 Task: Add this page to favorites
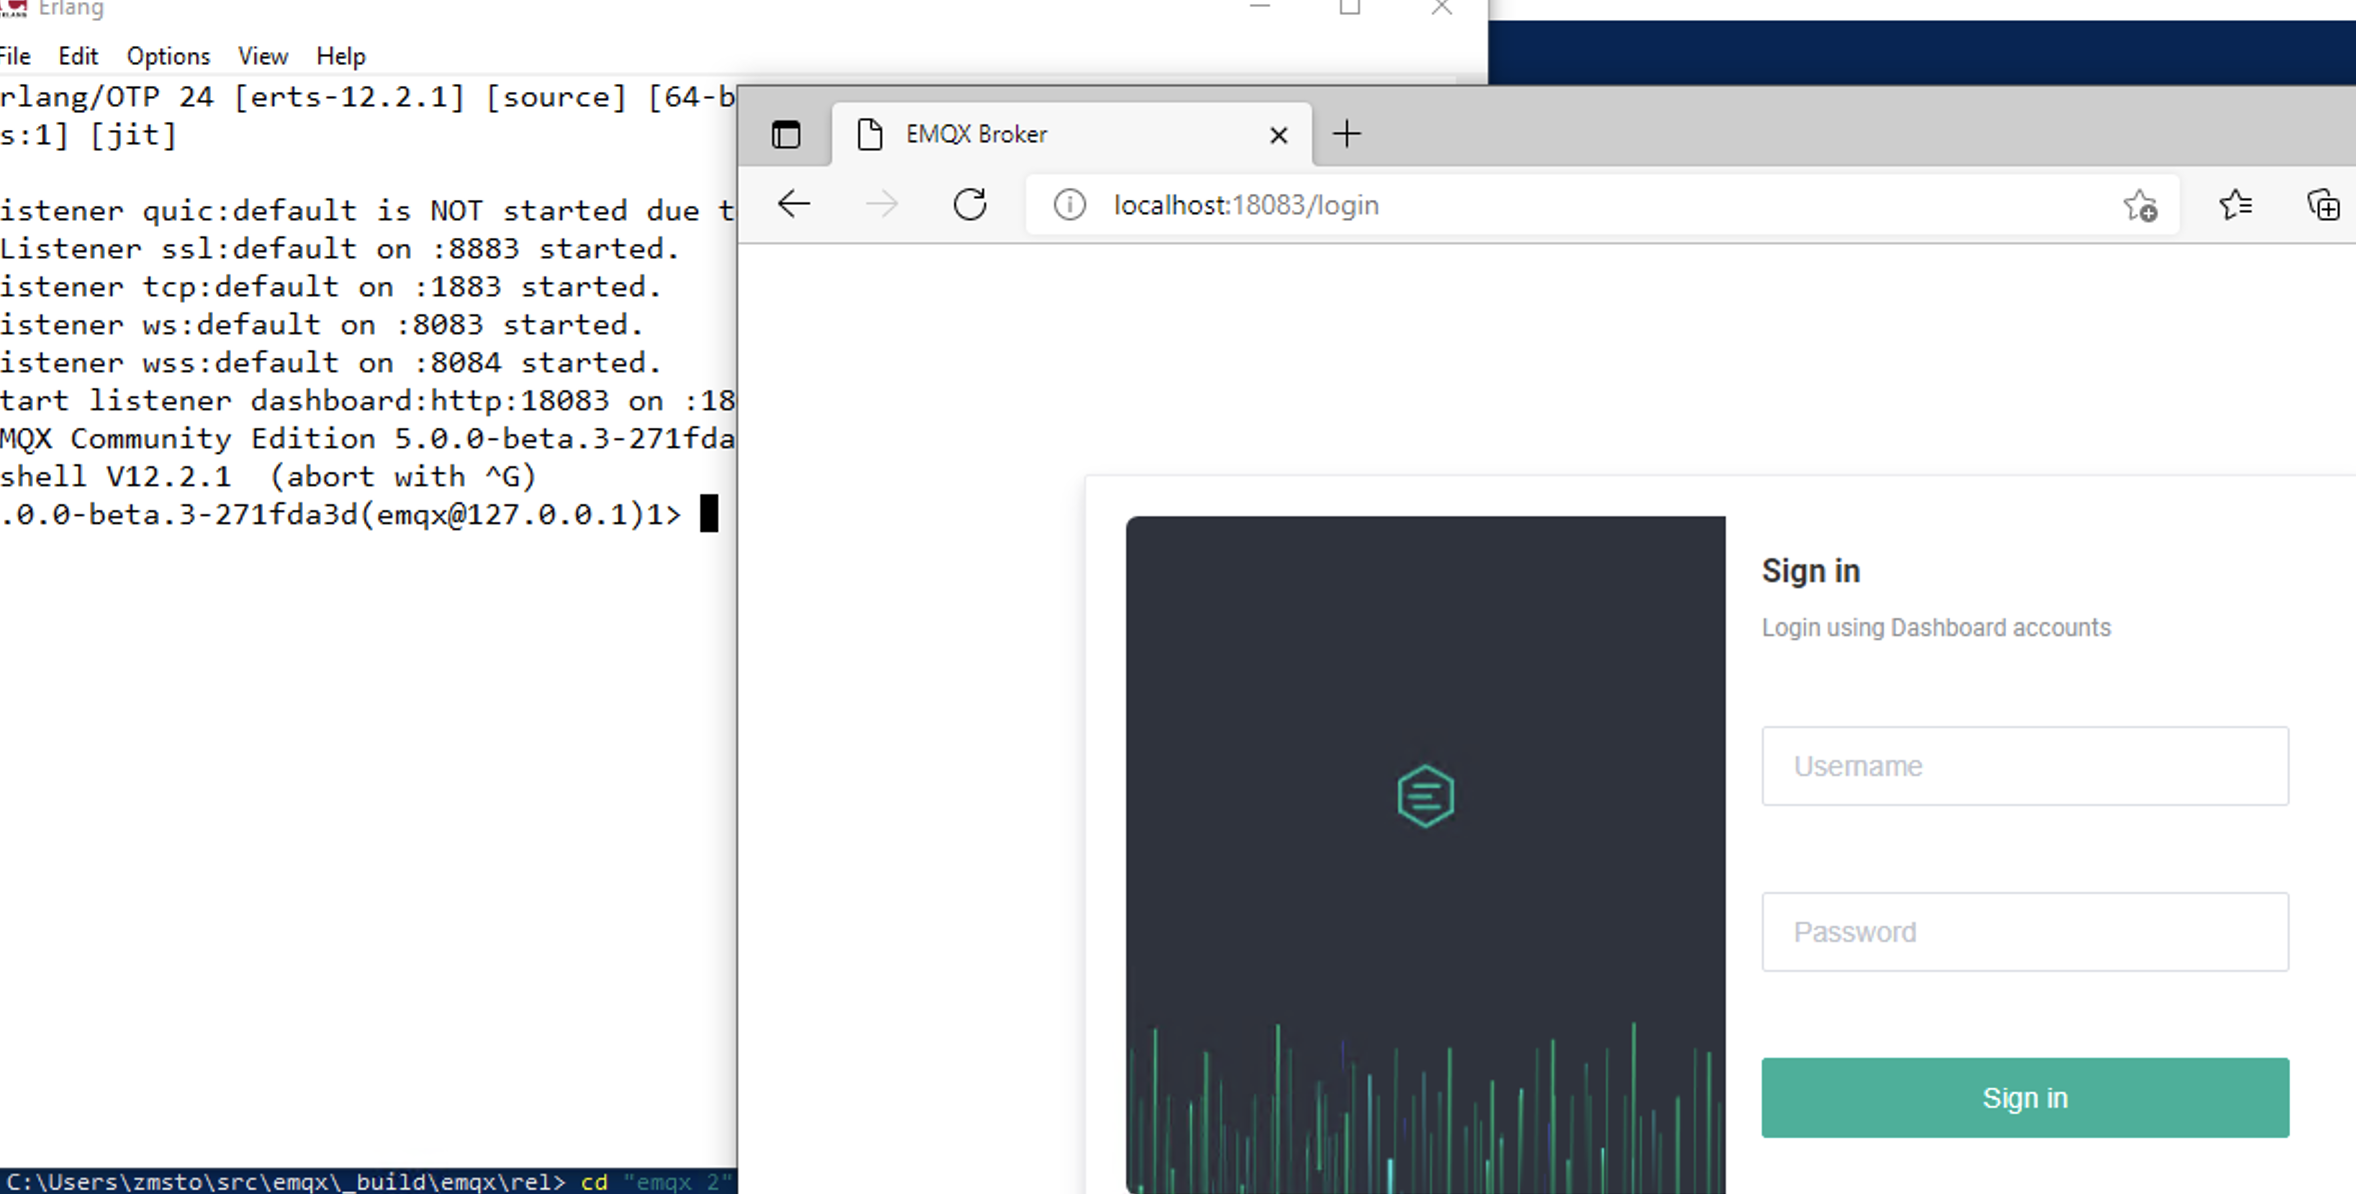2140,206
